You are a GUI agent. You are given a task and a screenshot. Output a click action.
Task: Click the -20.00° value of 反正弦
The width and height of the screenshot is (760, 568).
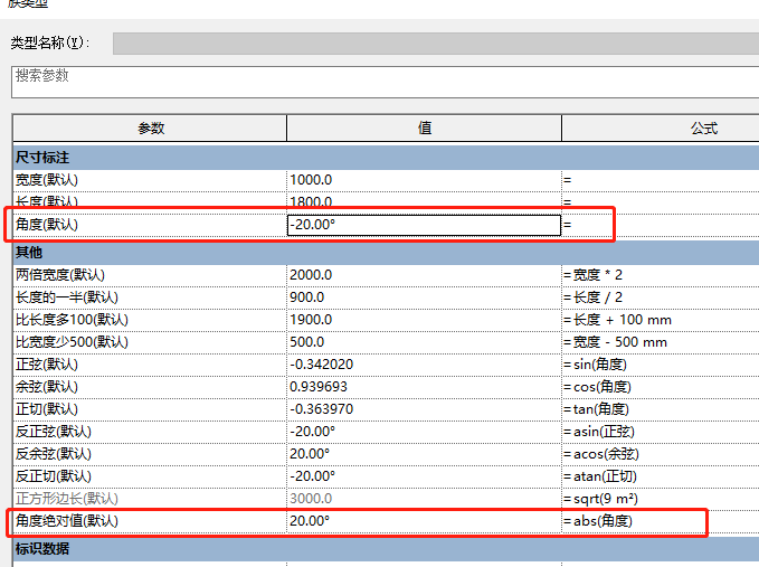(x=424, y=432)
